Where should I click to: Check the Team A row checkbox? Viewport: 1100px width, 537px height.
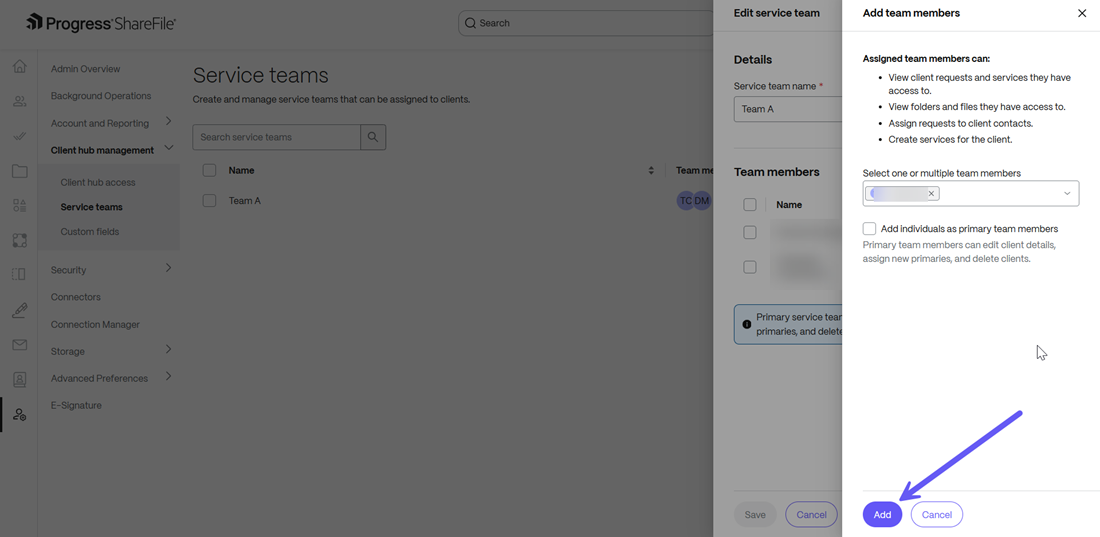pos(209,201)
